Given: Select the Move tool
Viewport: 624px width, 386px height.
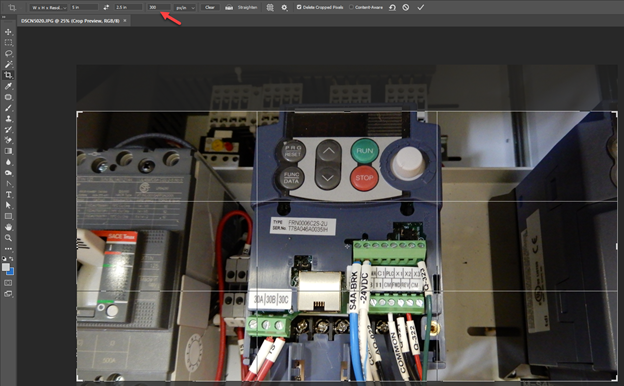Looking at the screenshot, I should 8,32.
